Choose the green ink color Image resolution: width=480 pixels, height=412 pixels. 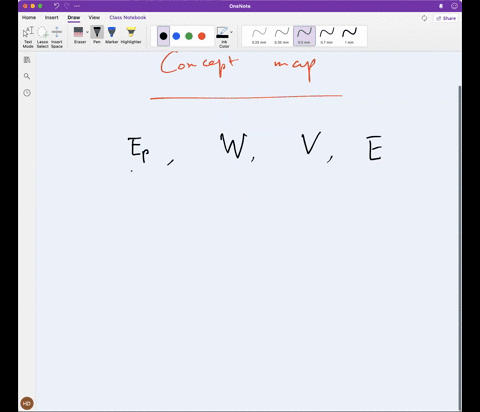pyautogui.click(x=189, y=36)
